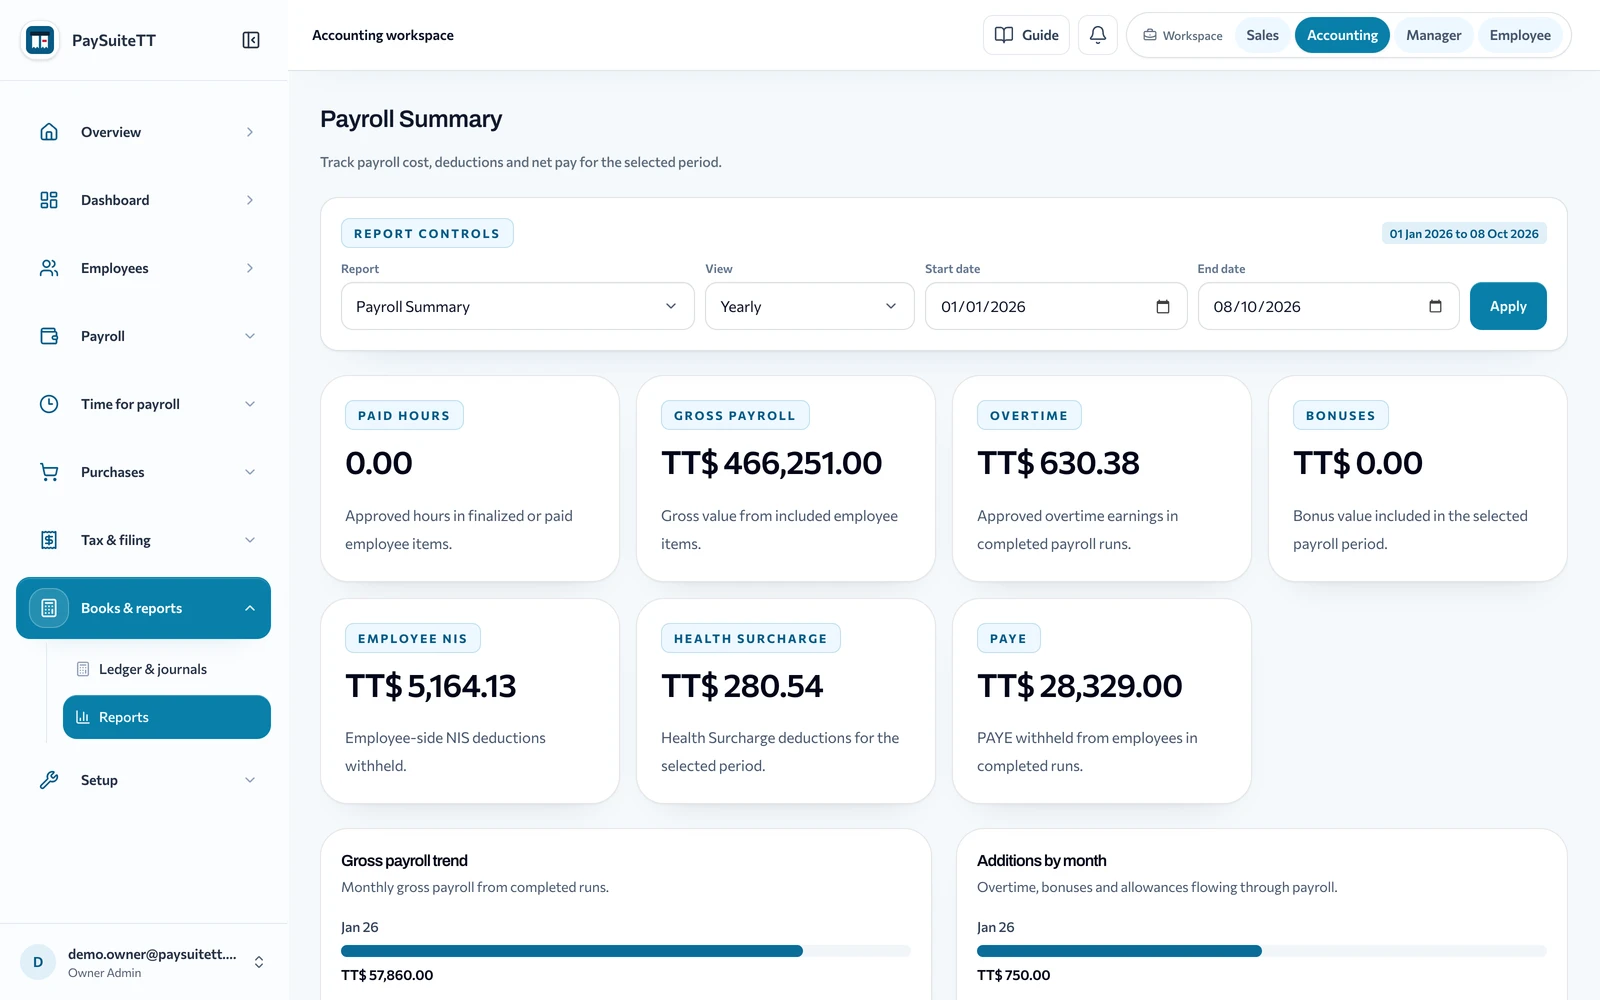Click the Purchases cart icon
Screen dimensions: 1600x1000
(x=49, y=472)
